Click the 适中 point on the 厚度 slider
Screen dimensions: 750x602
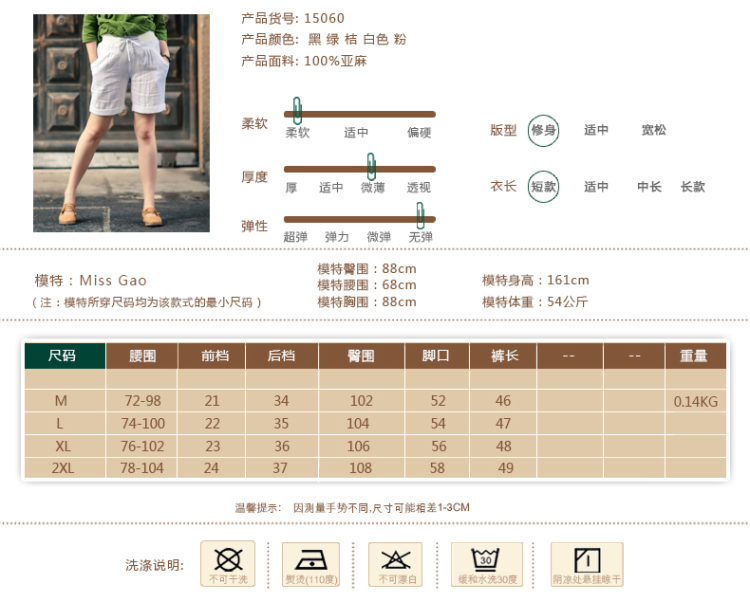(x=331, y=187)
